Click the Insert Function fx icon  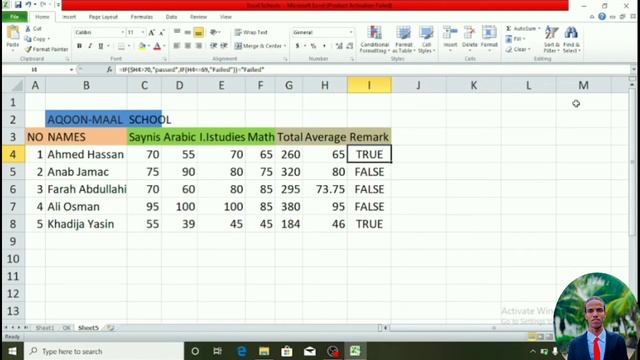[x=109, y=70]
